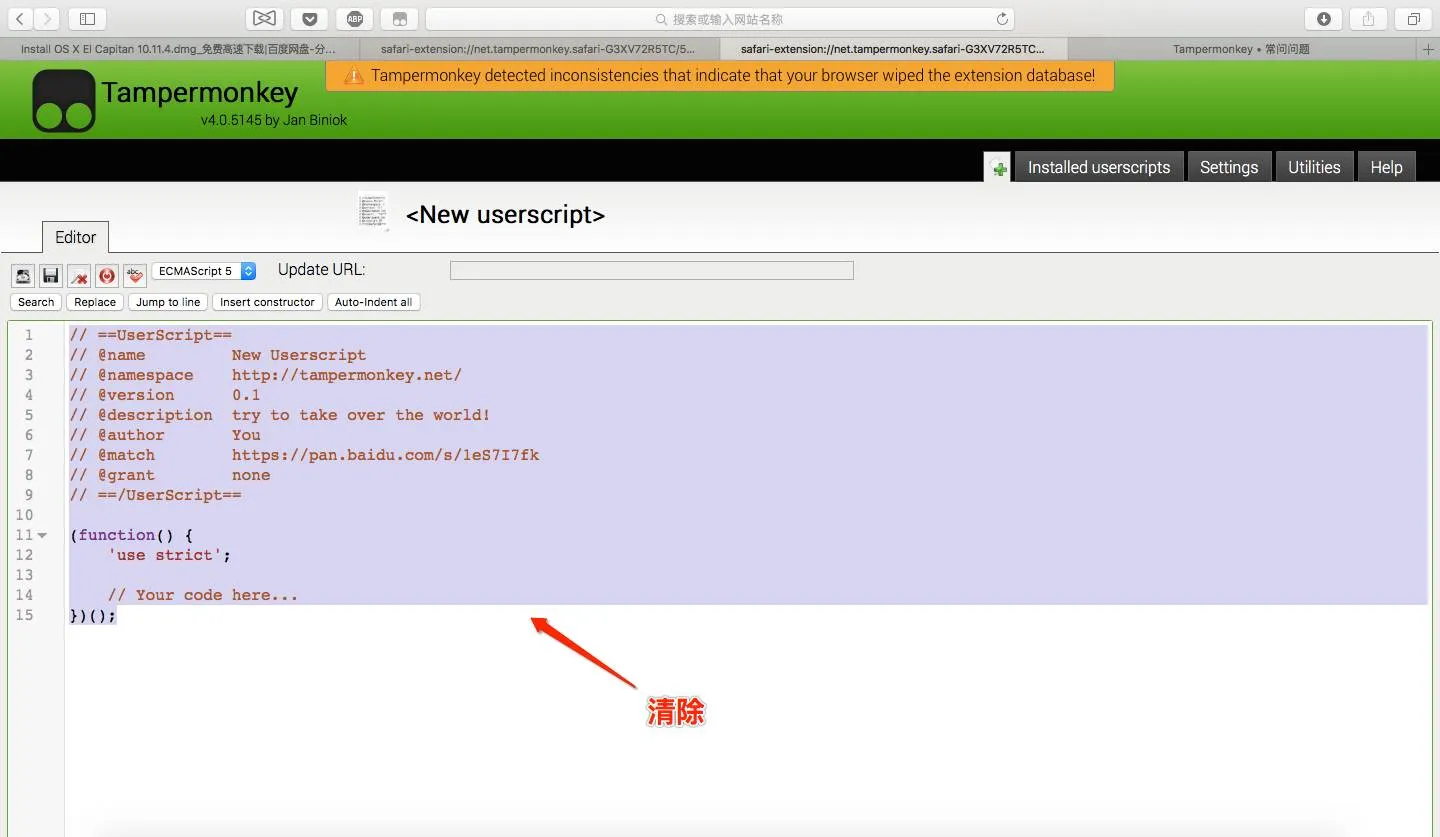Screen dimensions: 1440x837
Task: Click the Jump to line button
Action: click(x=168, y=302)
